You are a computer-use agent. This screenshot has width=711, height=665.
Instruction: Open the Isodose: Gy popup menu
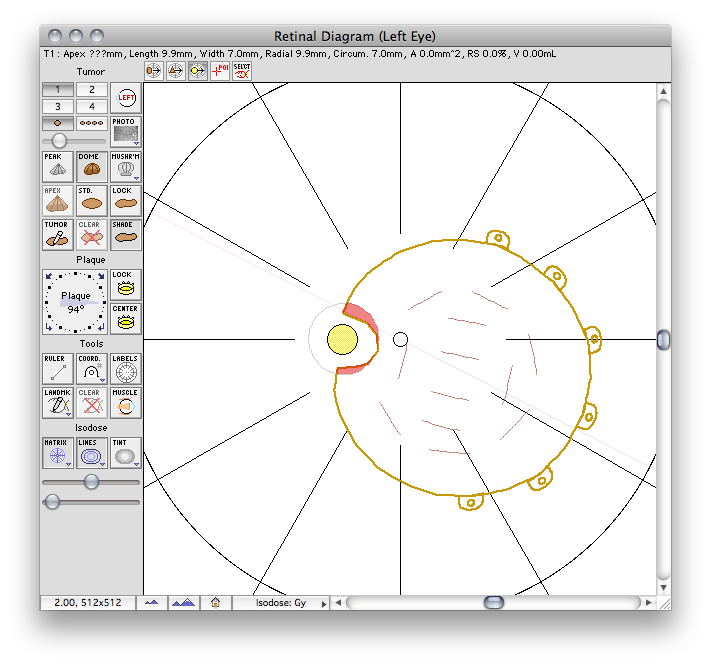[281, 603]
